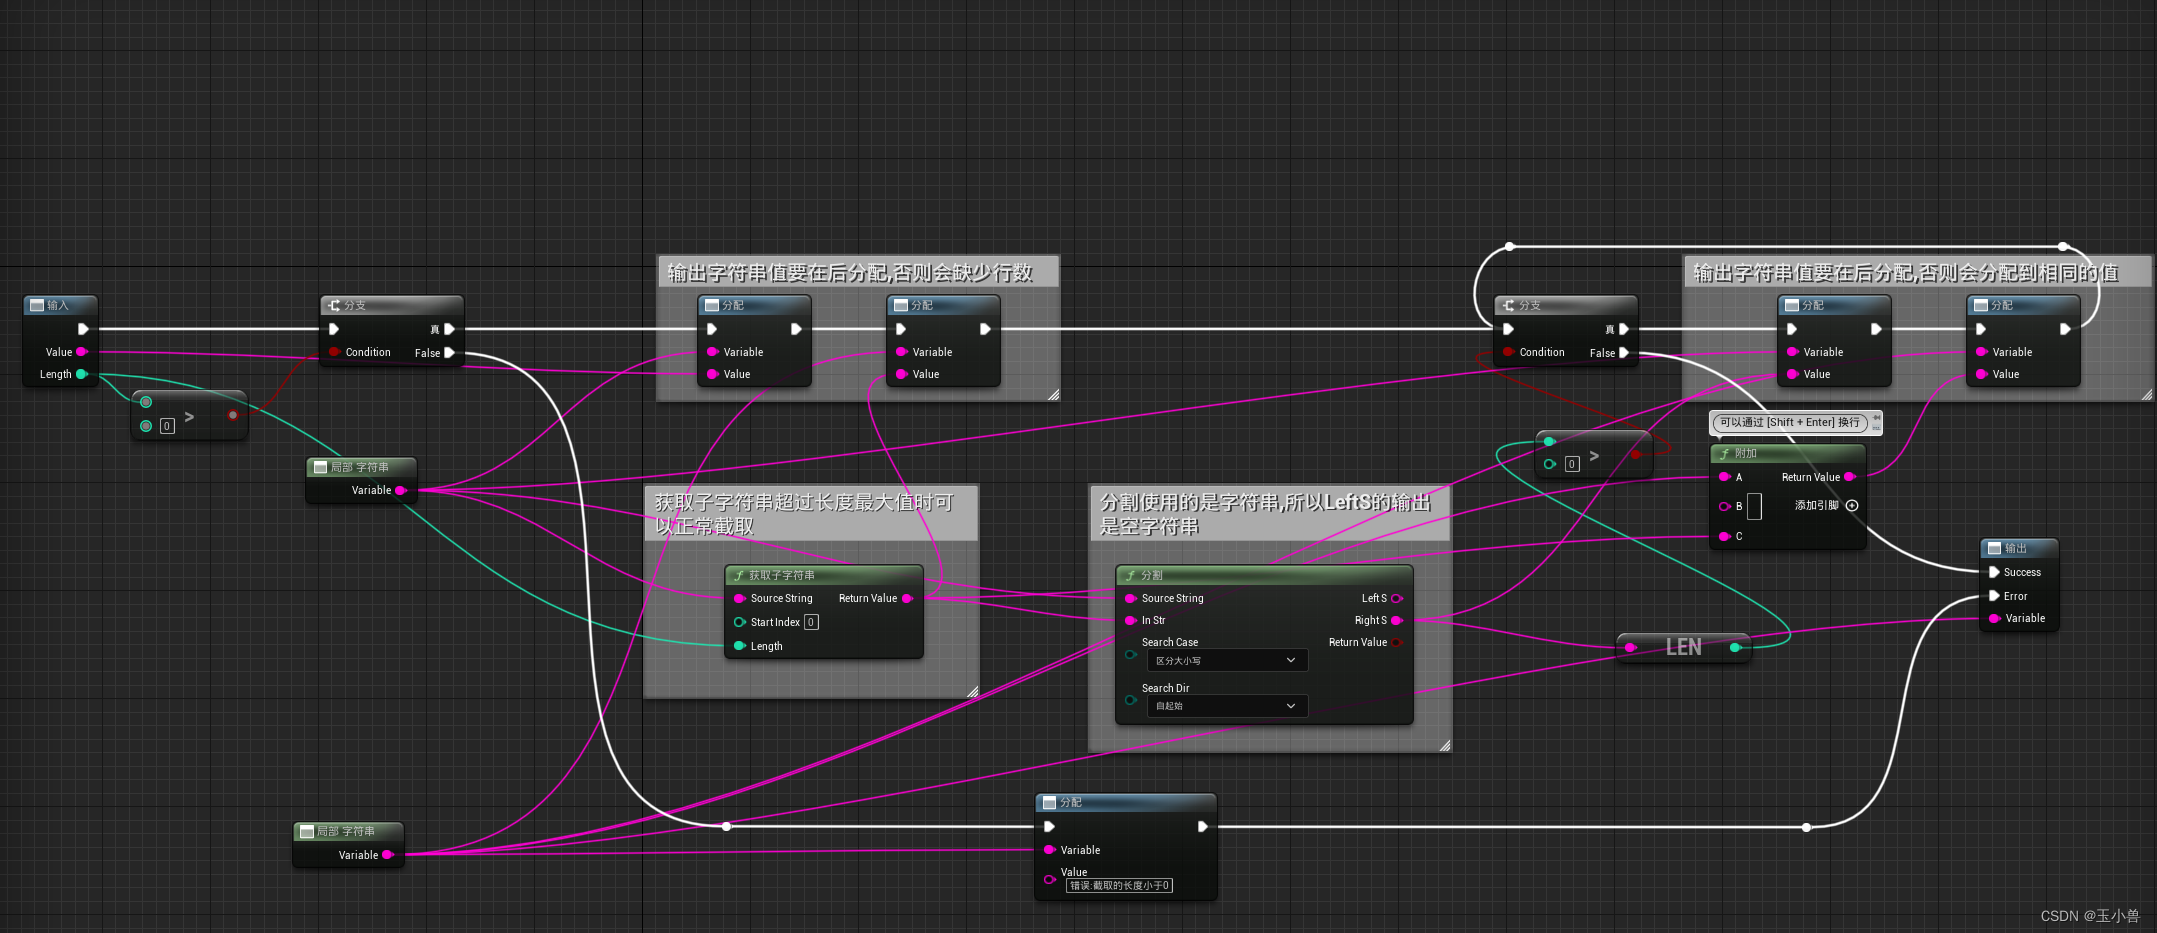This screenshot has width=2157, height=933.
Task: Click the Length pin on 获取子字符串
Action: coord(740,646)
